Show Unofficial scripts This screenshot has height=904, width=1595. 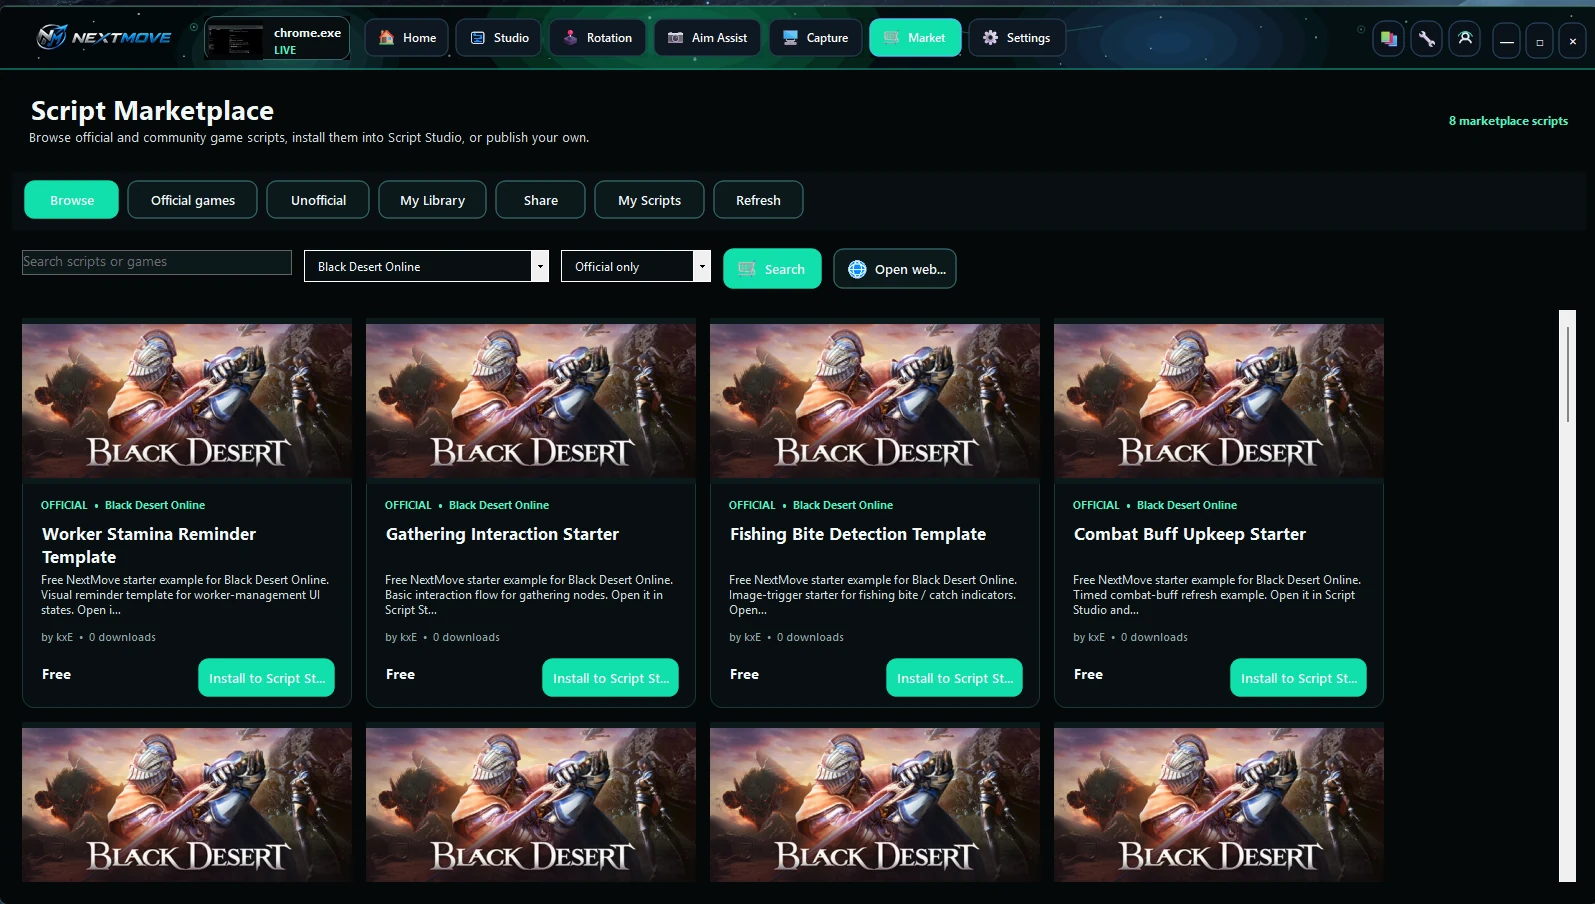(x=319, y=200)
